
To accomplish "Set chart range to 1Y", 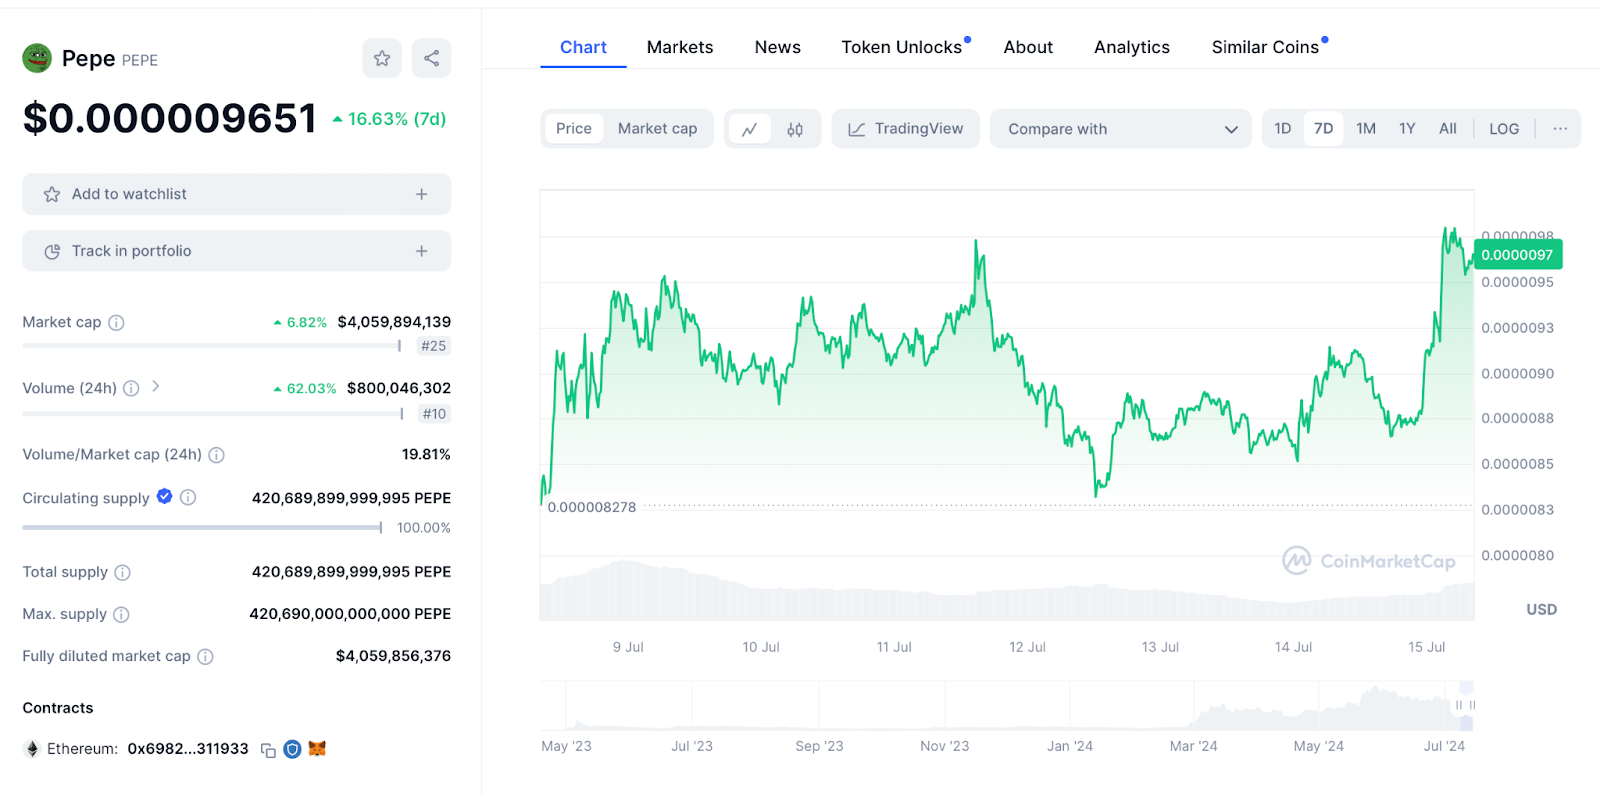I will [x=1407, y=129].
